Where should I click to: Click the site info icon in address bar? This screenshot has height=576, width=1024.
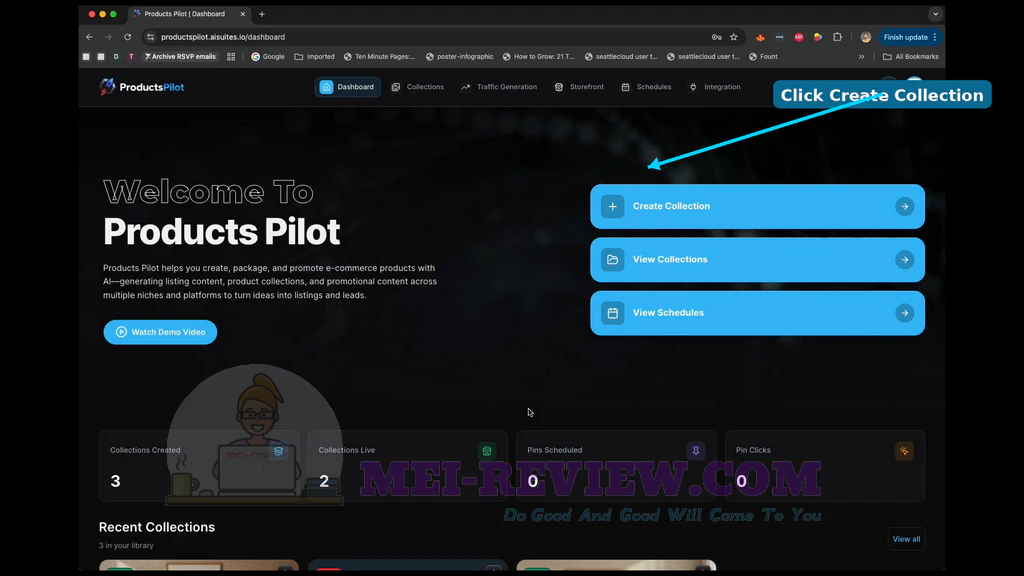click(x=150, y=37)
